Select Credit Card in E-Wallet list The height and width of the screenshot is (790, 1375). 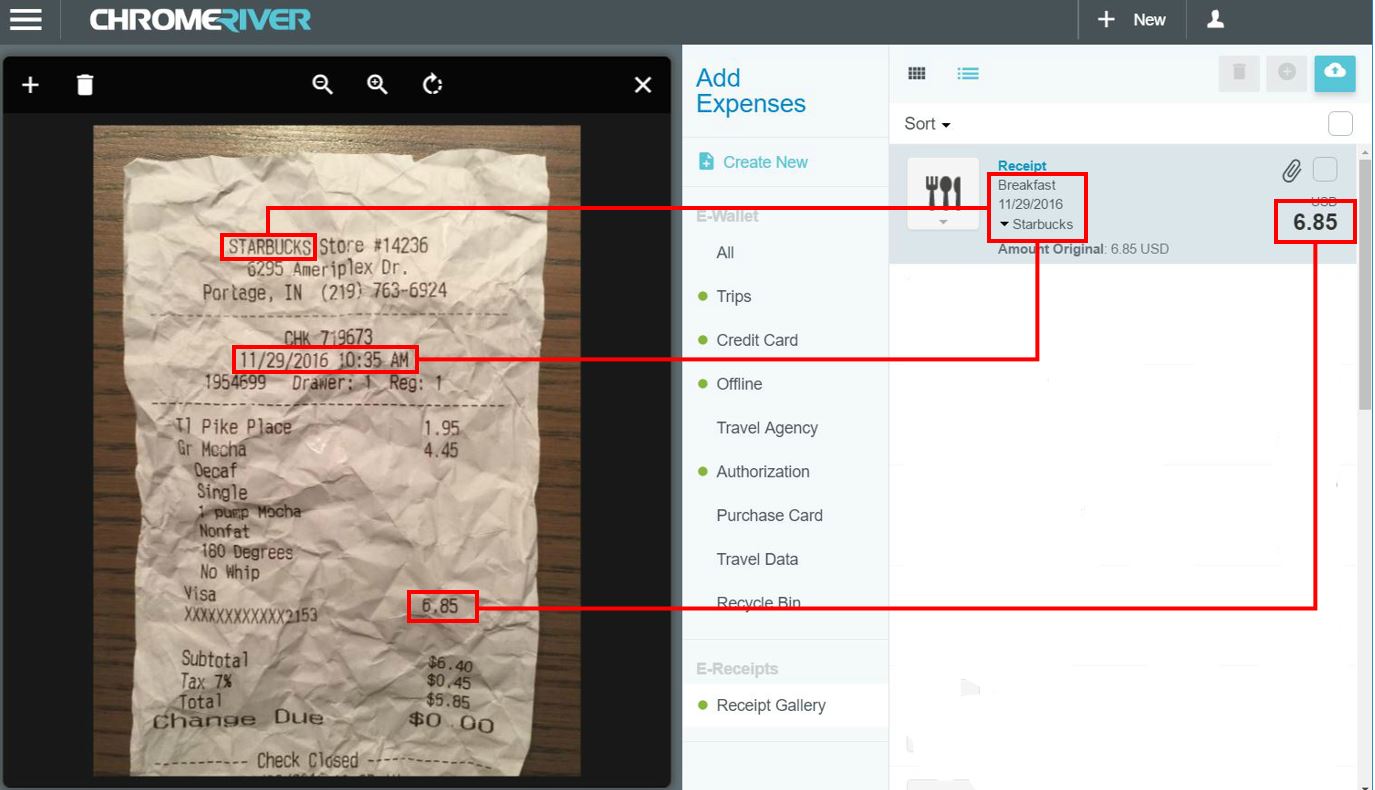point(756,340)
